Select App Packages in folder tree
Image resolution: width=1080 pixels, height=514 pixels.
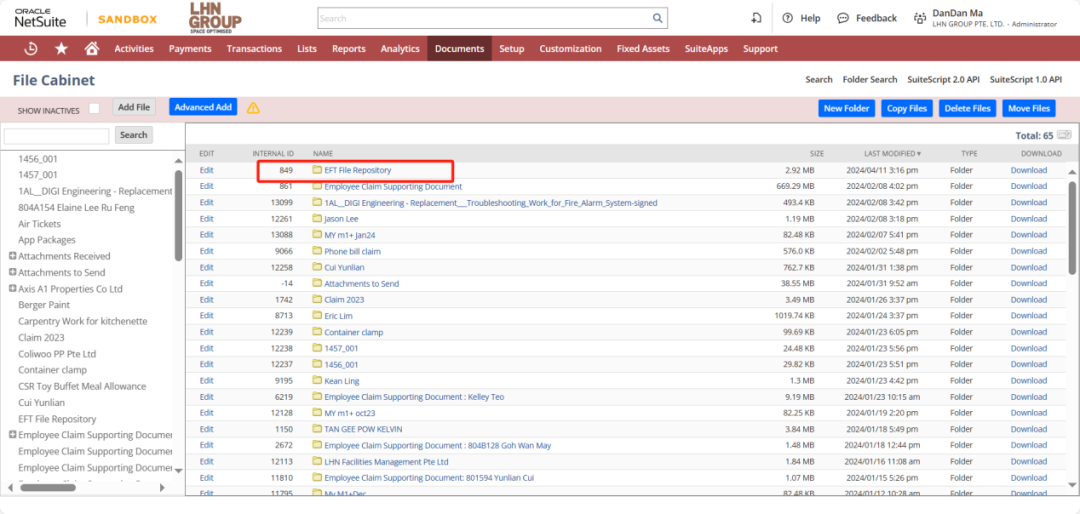pyautogui.click(x=47, y=240)
